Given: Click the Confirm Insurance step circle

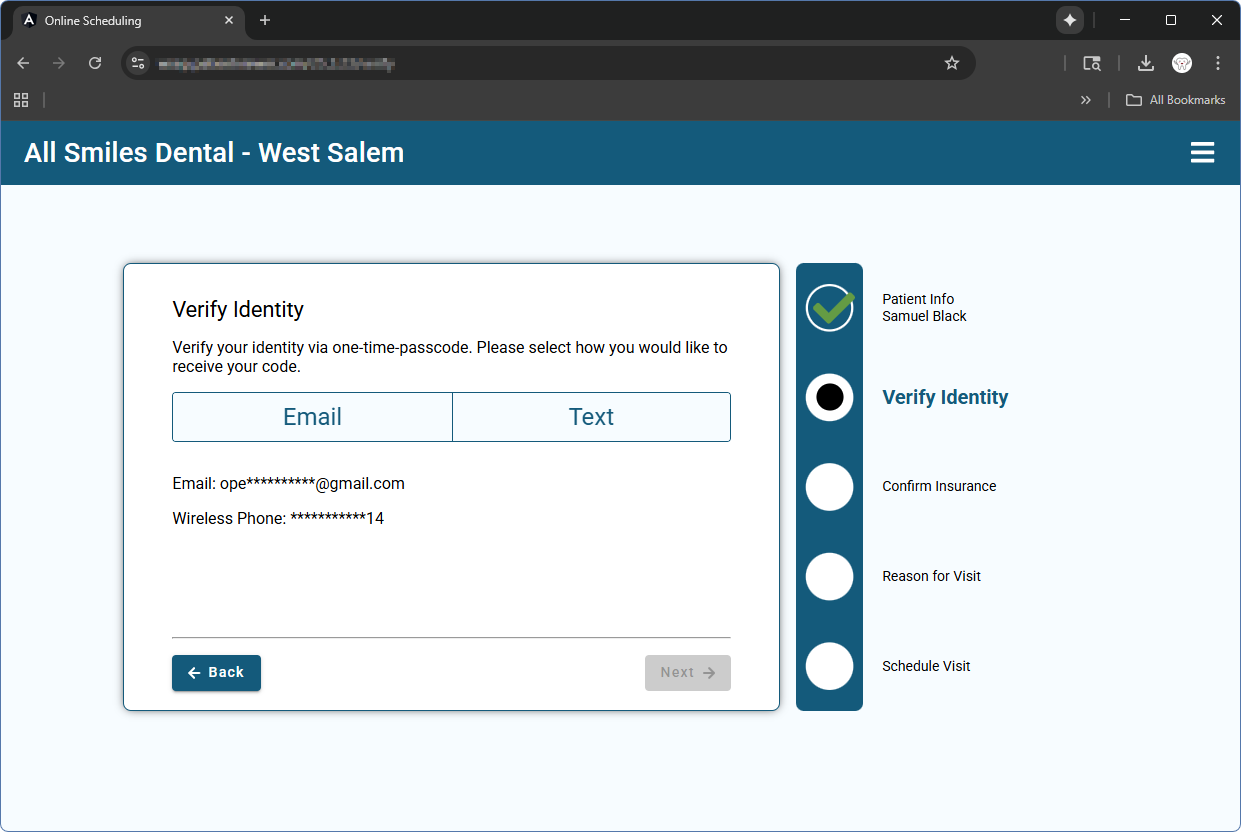Looking at the screenshot, I should 829,487.
